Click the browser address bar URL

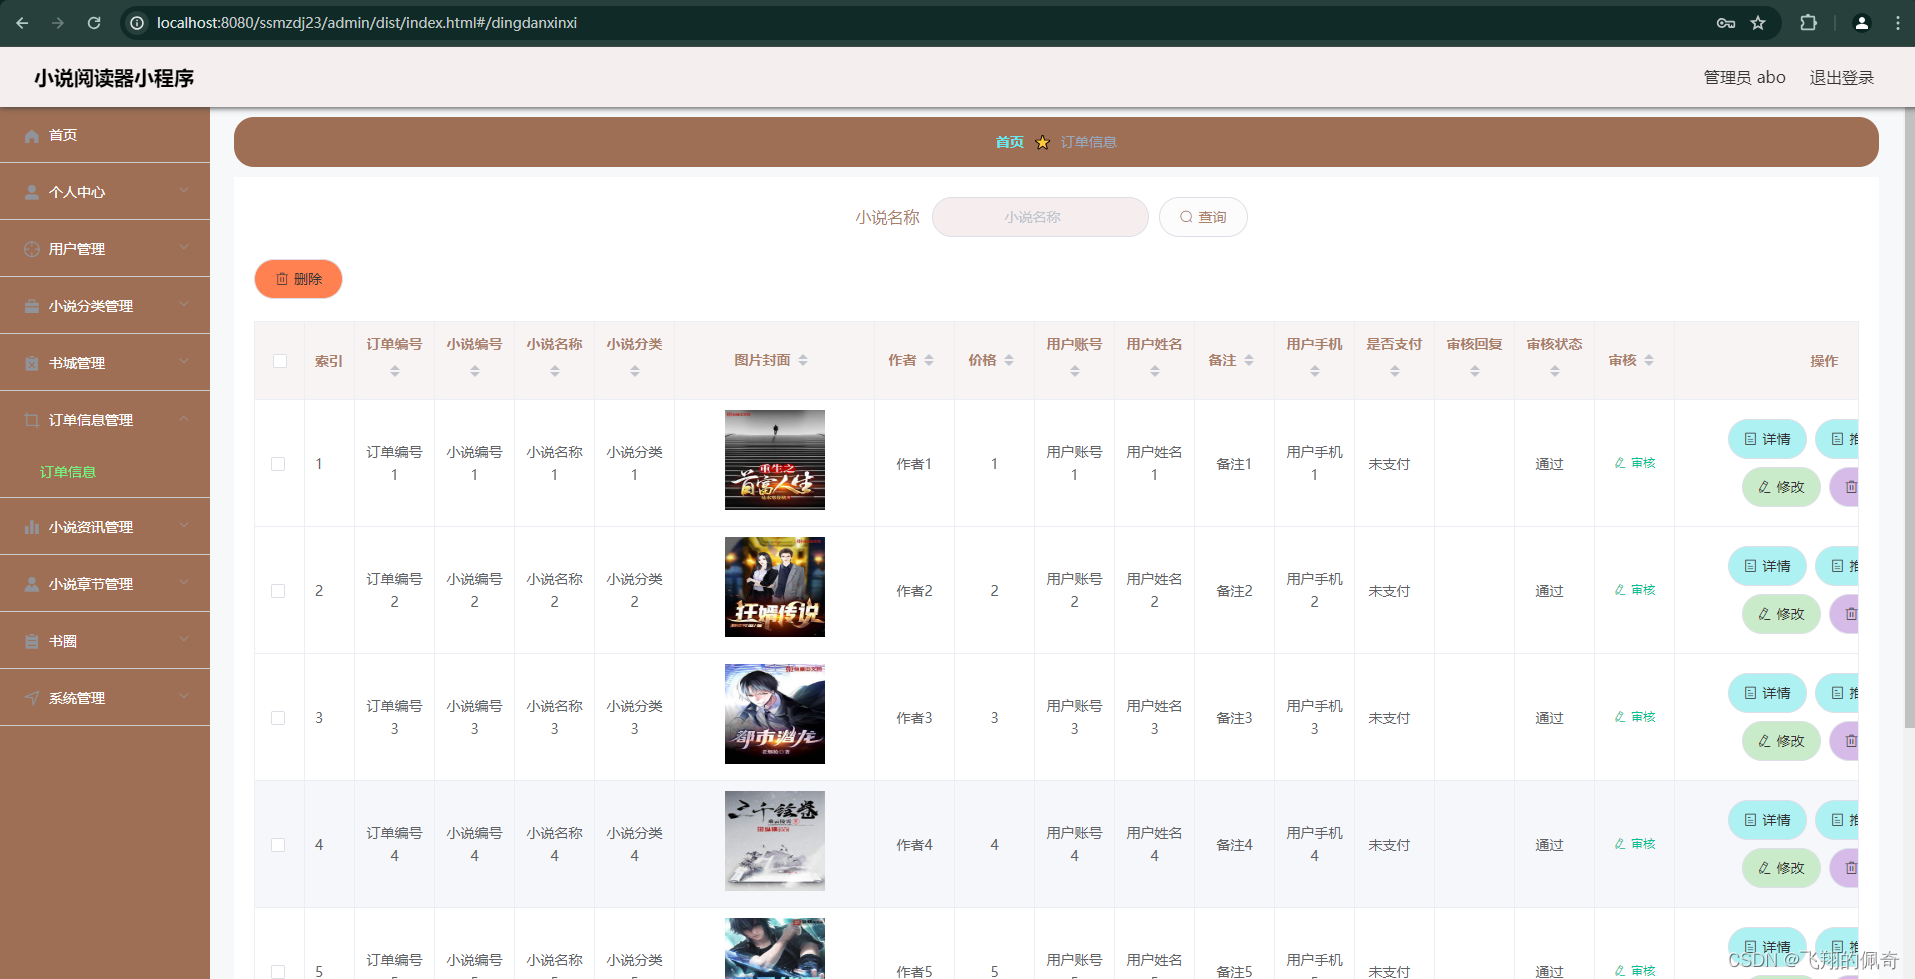[367, 22]
